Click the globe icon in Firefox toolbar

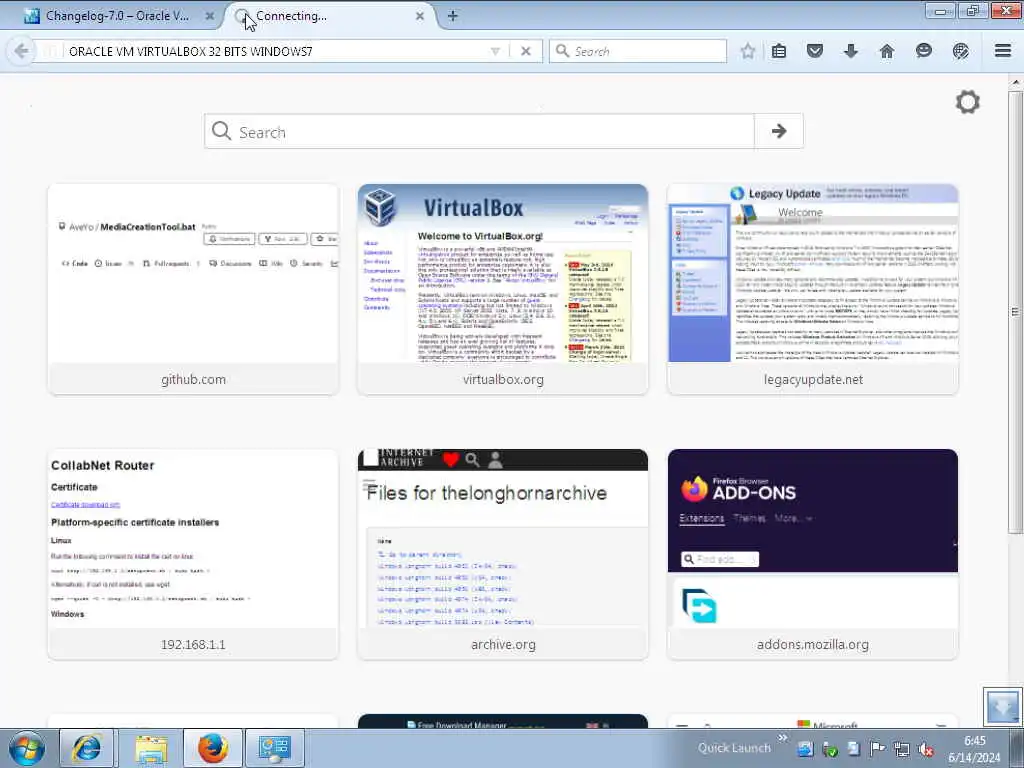click(961, 51)
